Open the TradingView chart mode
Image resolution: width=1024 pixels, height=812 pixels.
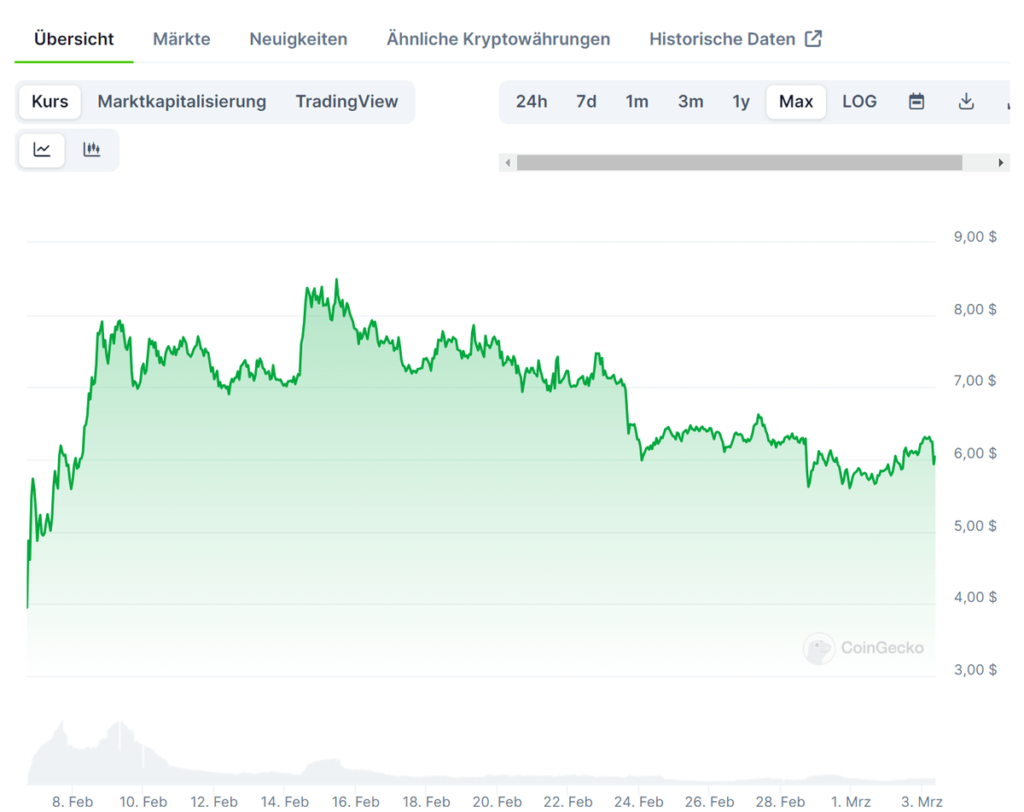click(346, 101)
